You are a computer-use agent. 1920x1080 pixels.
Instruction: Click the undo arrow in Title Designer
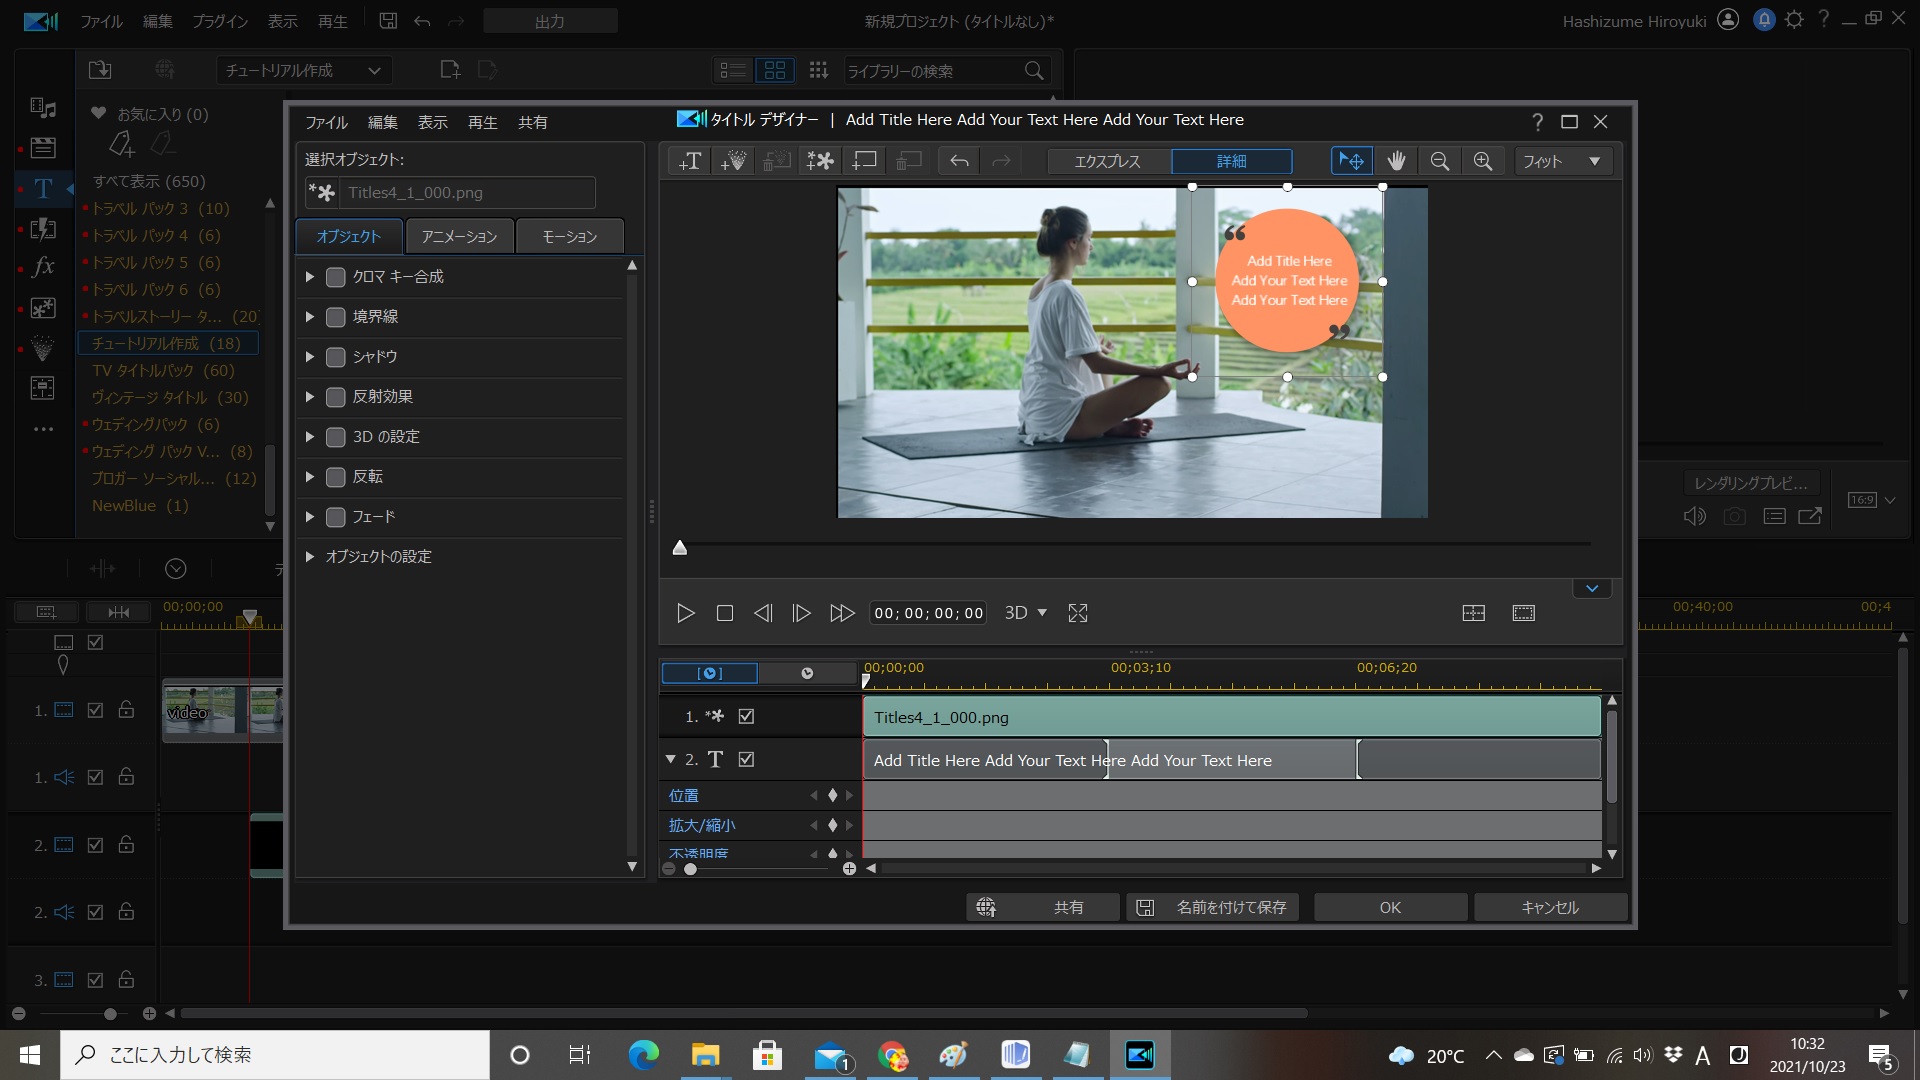coord(959,161)
